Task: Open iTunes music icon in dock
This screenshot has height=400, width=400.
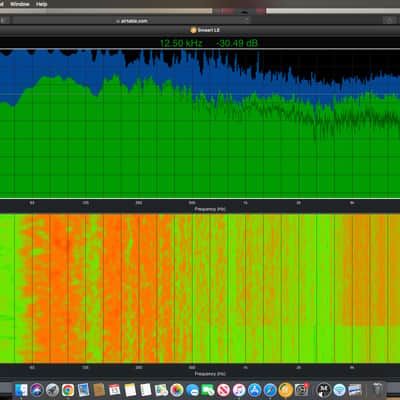Action: pyautogui.click(x=239, y=390)
